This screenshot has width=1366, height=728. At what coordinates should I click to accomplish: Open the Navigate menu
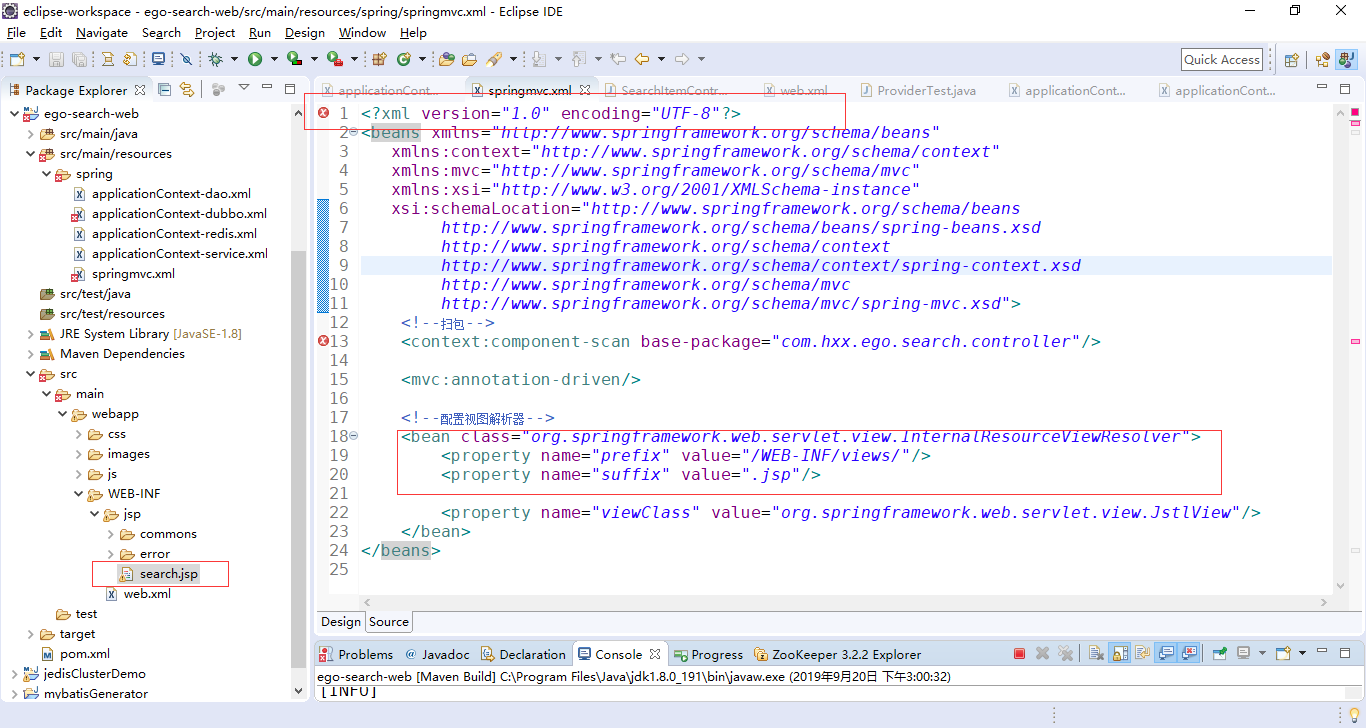(102, 32)
